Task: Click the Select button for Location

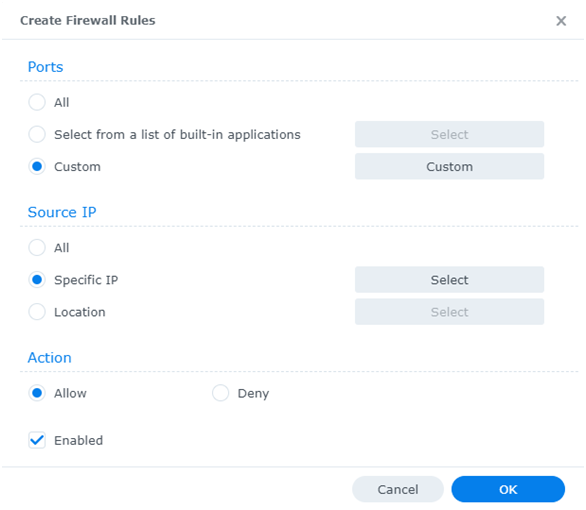Action: [x=449, y=312]
